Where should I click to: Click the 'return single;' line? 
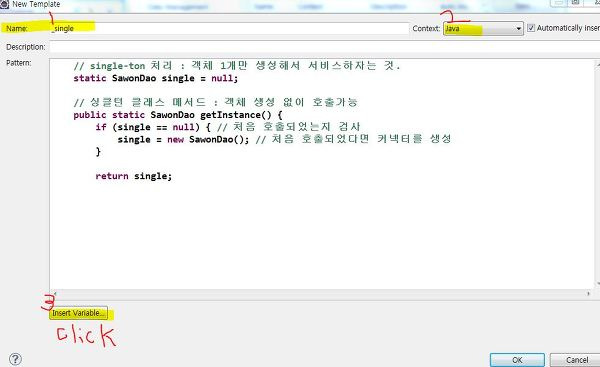[x=134, y=176]
